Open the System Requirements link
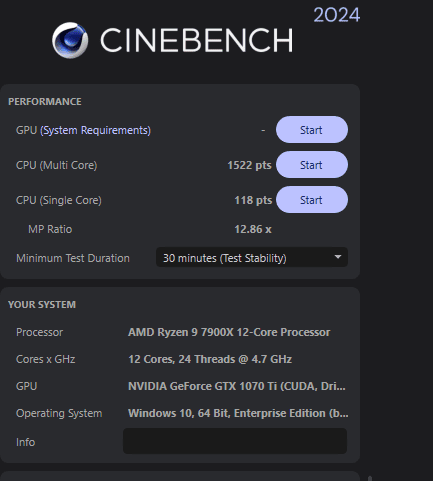 coord(95,130)
